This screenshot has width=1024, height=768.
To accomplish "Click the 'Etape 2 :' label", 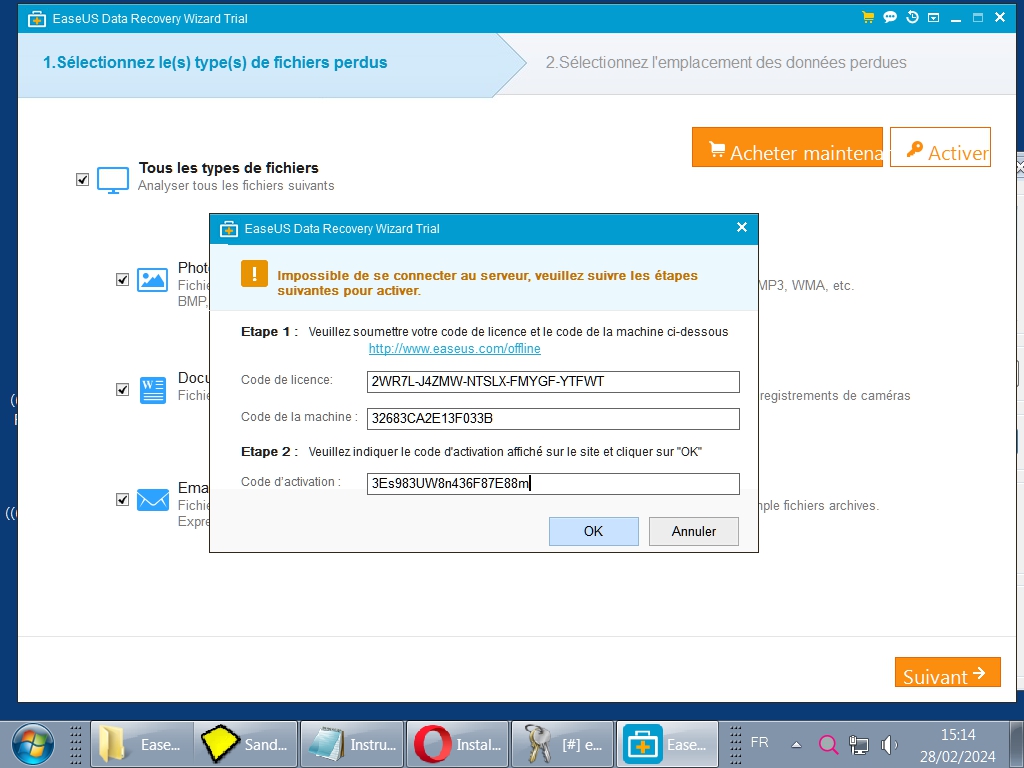I will pyautogui.click(x=269, y=452).
